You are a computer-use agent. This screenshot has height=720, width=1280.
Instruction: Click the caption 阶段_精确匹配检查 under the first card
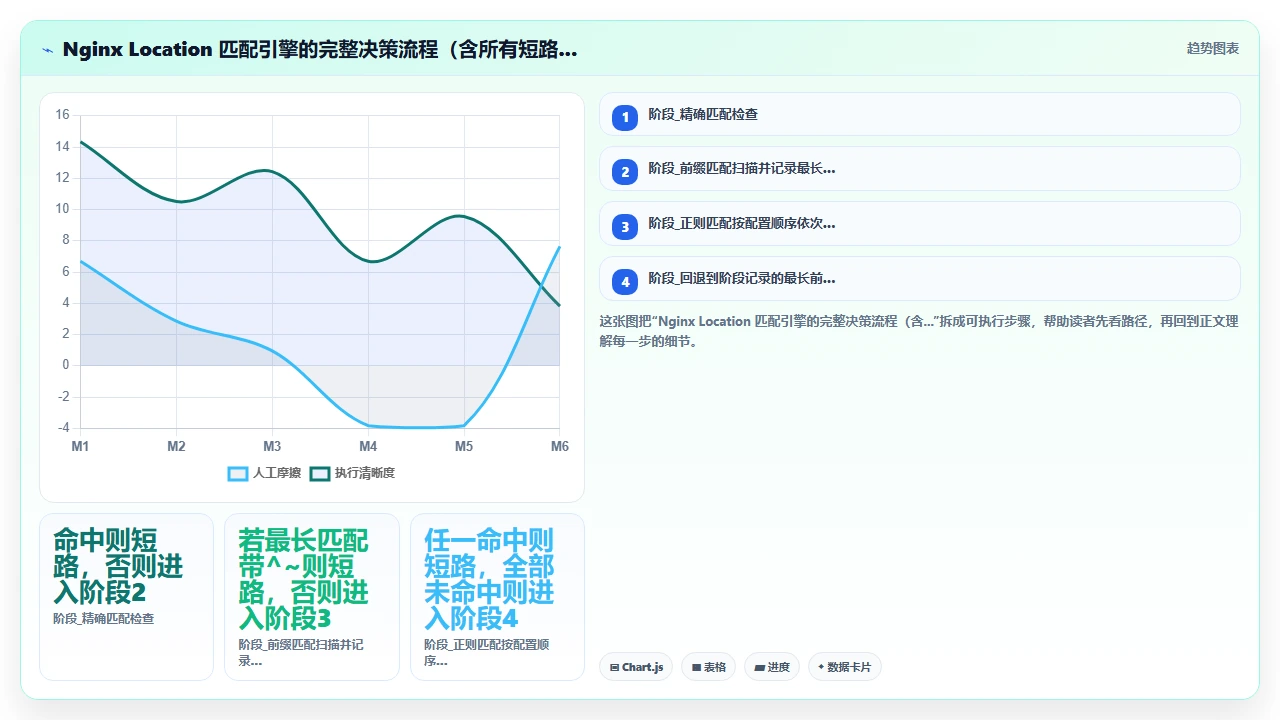pyautogui.click(x=104, y=619)
